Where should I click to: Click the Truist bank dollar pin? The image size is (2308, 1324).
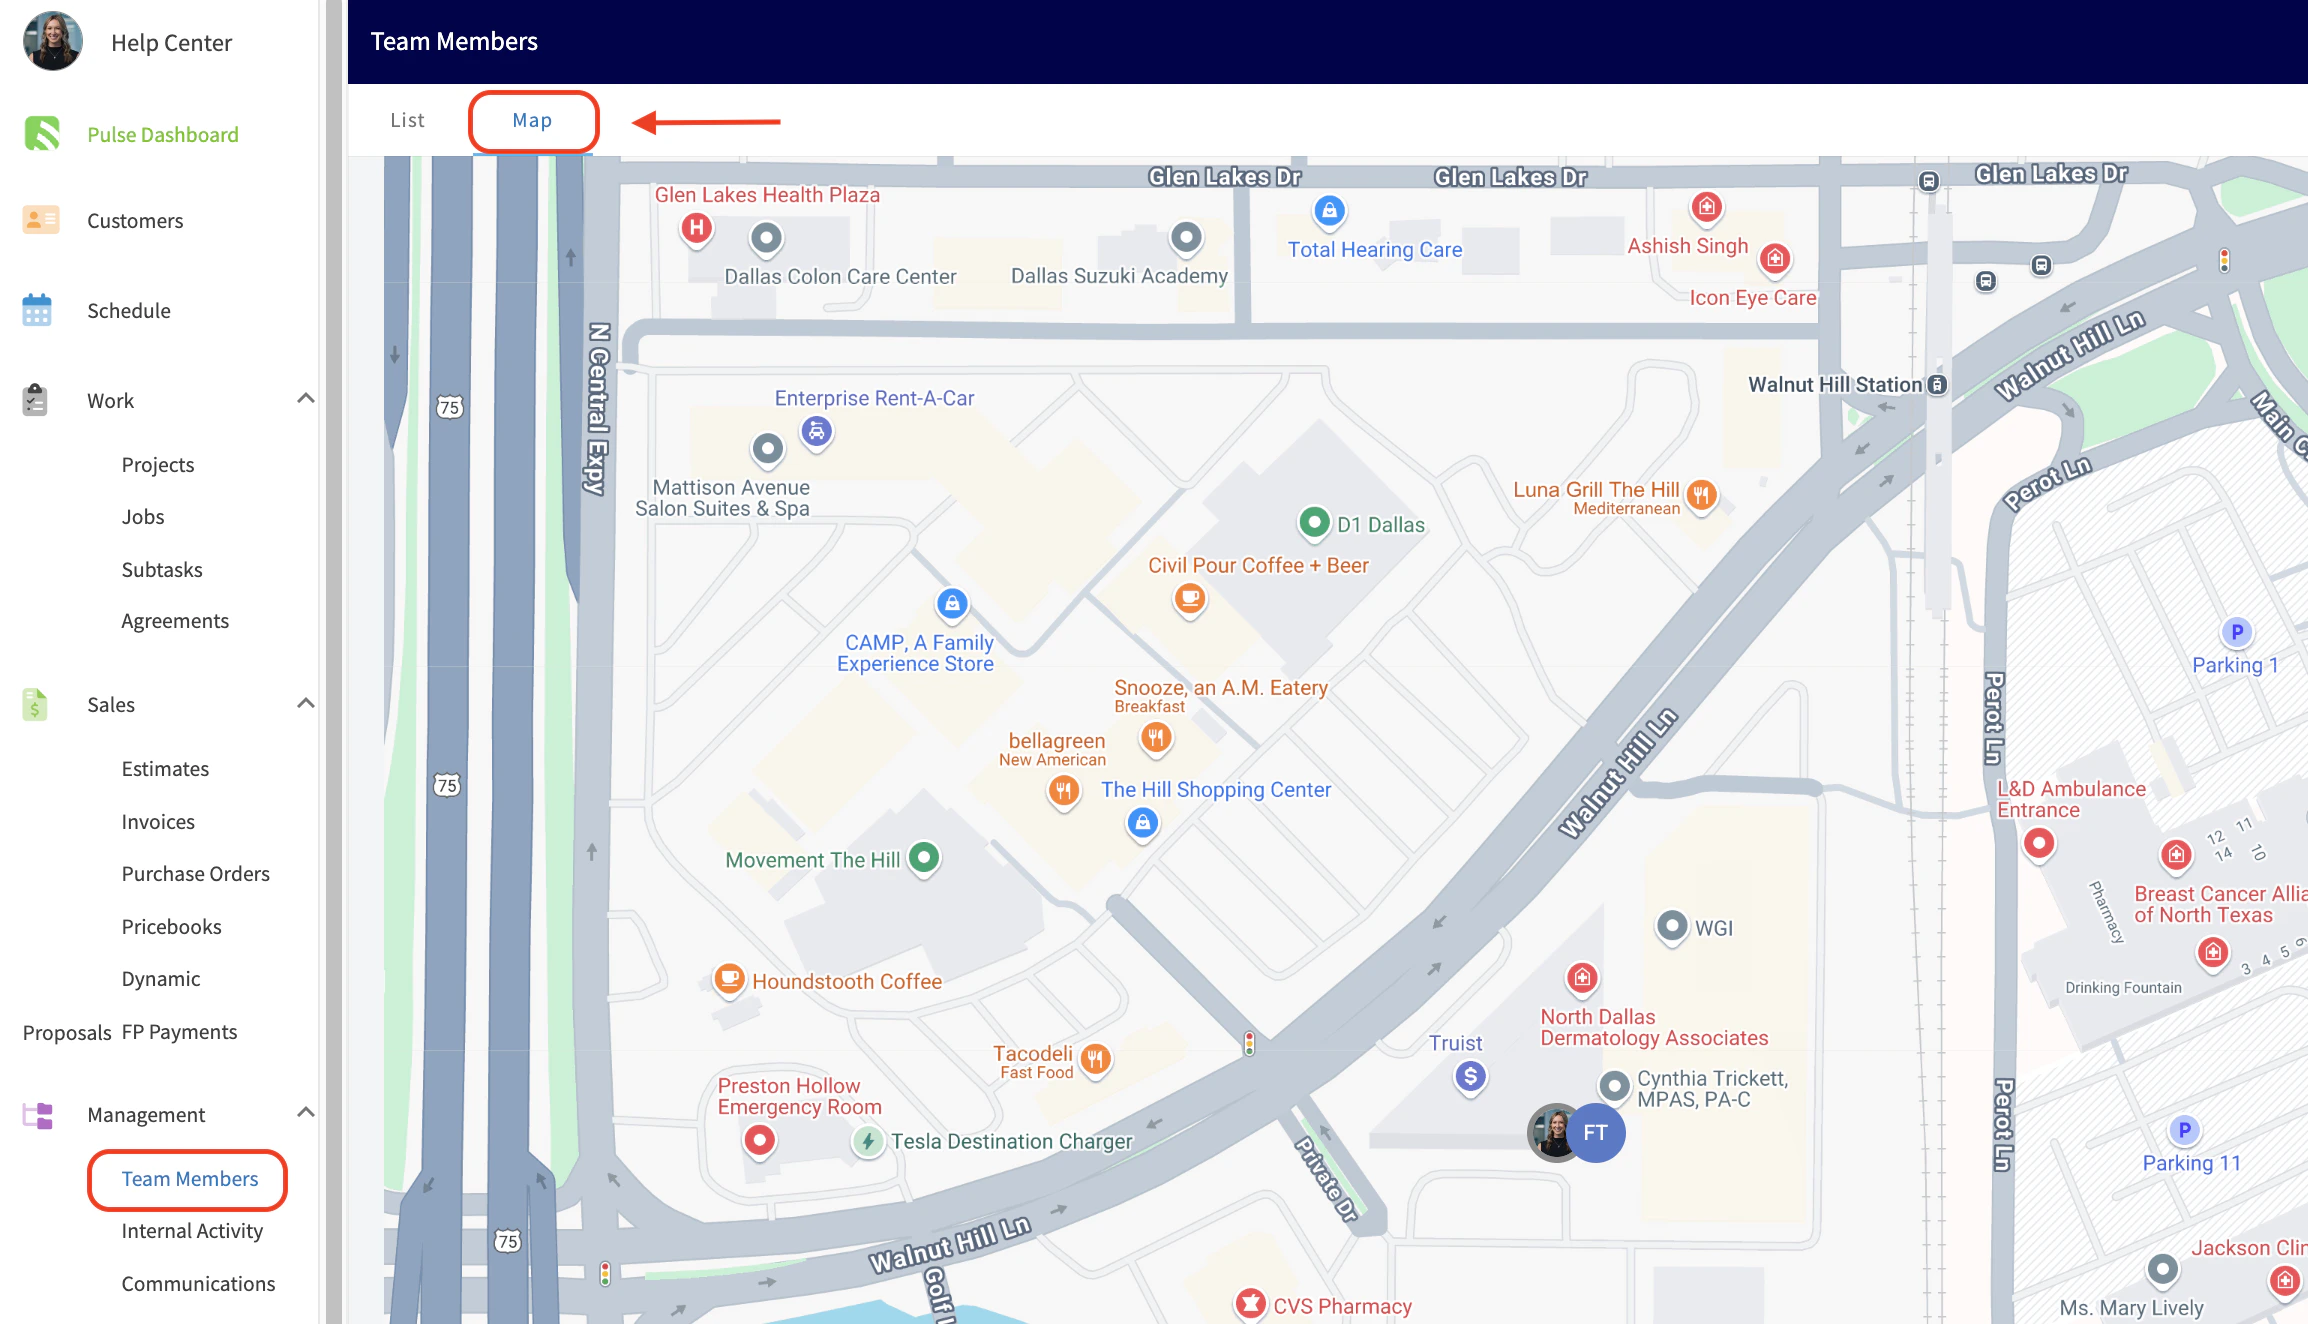[x=1470, y=1078]
